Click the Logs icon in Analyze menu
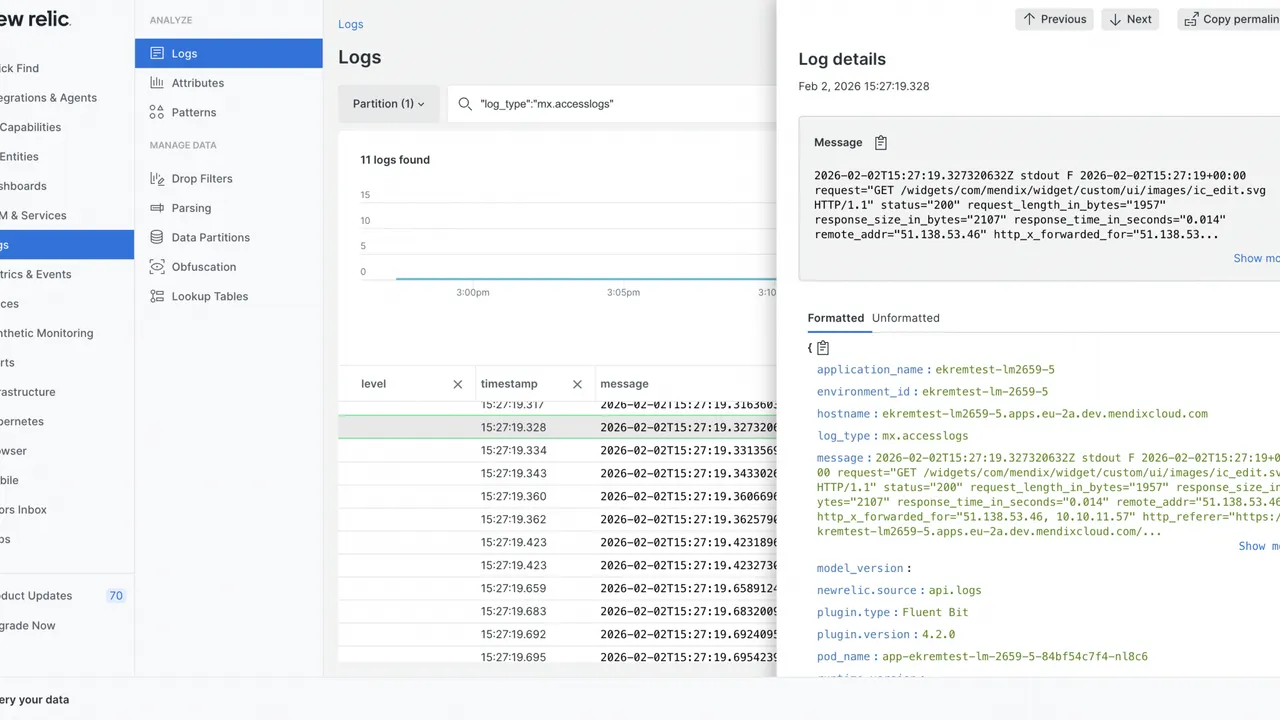 click(156, 54)
